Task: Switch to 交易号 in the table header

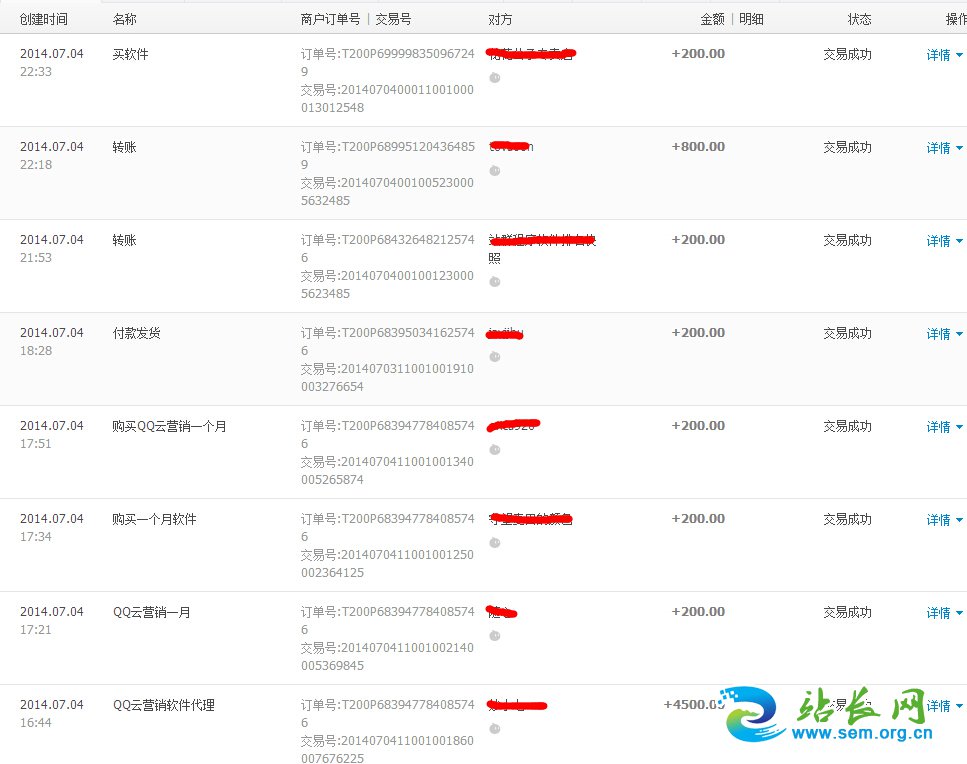Action: (x=393, y=19)
